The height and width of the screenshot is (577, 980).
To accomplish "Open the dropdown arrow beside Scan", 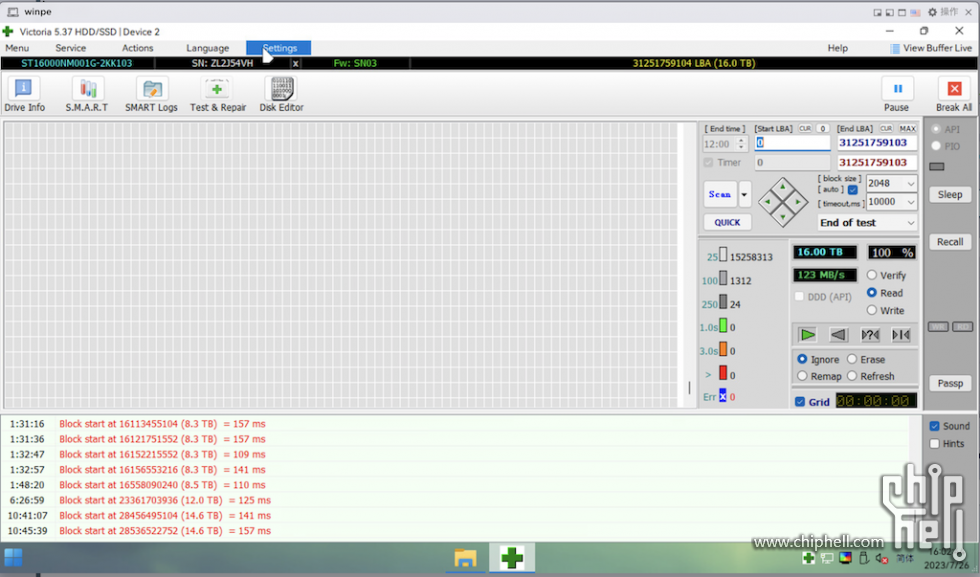I will (x=744, y=194).
